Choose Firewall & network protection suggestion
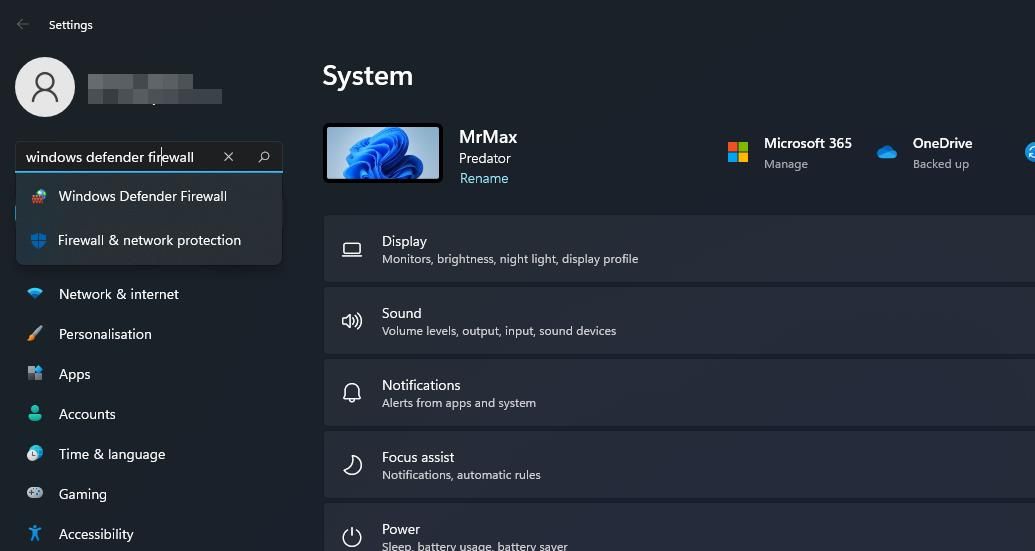1035x551 pixels. [149, 240]
